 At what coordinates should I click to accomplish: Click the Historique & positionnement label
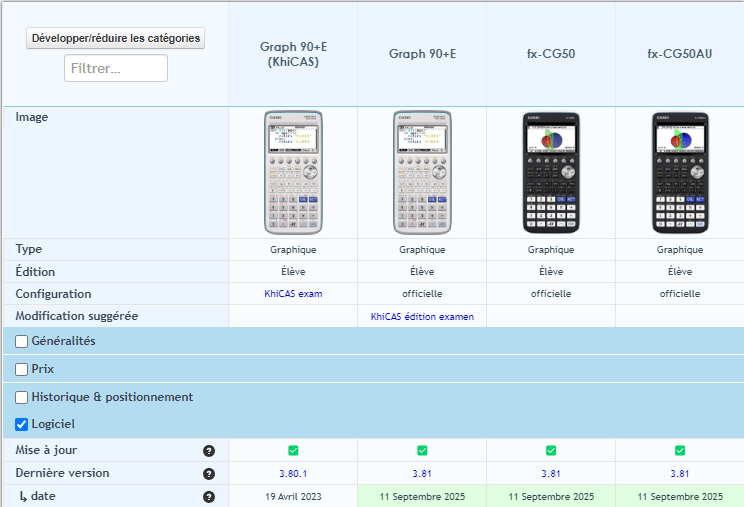click(x=112, y=397)
